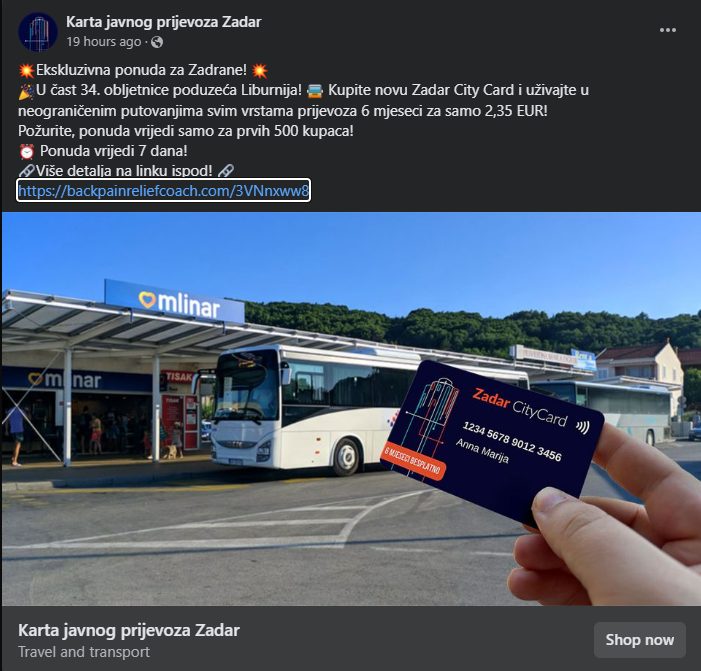Click the bottom headline 'Karta javnog prijevoza Zadar'
This screenshot has width=701, height=671.
(x=129, y=630)
